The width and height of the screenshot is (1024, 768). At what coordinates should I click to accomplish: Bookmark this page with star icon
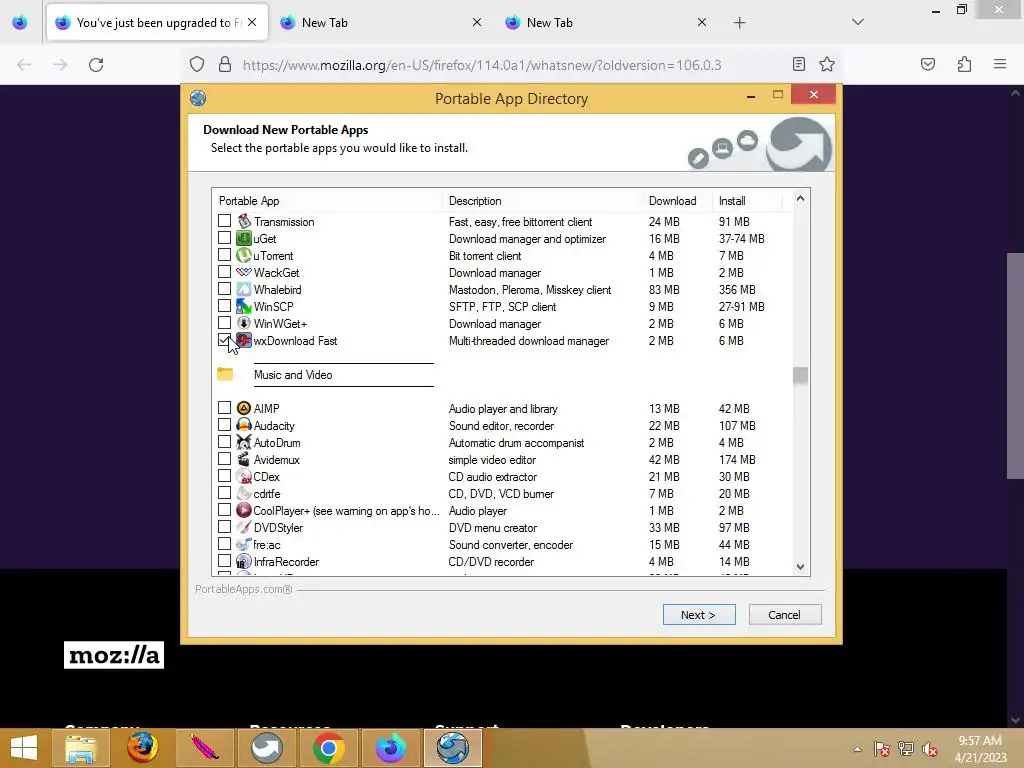click(x=827, y=64)
